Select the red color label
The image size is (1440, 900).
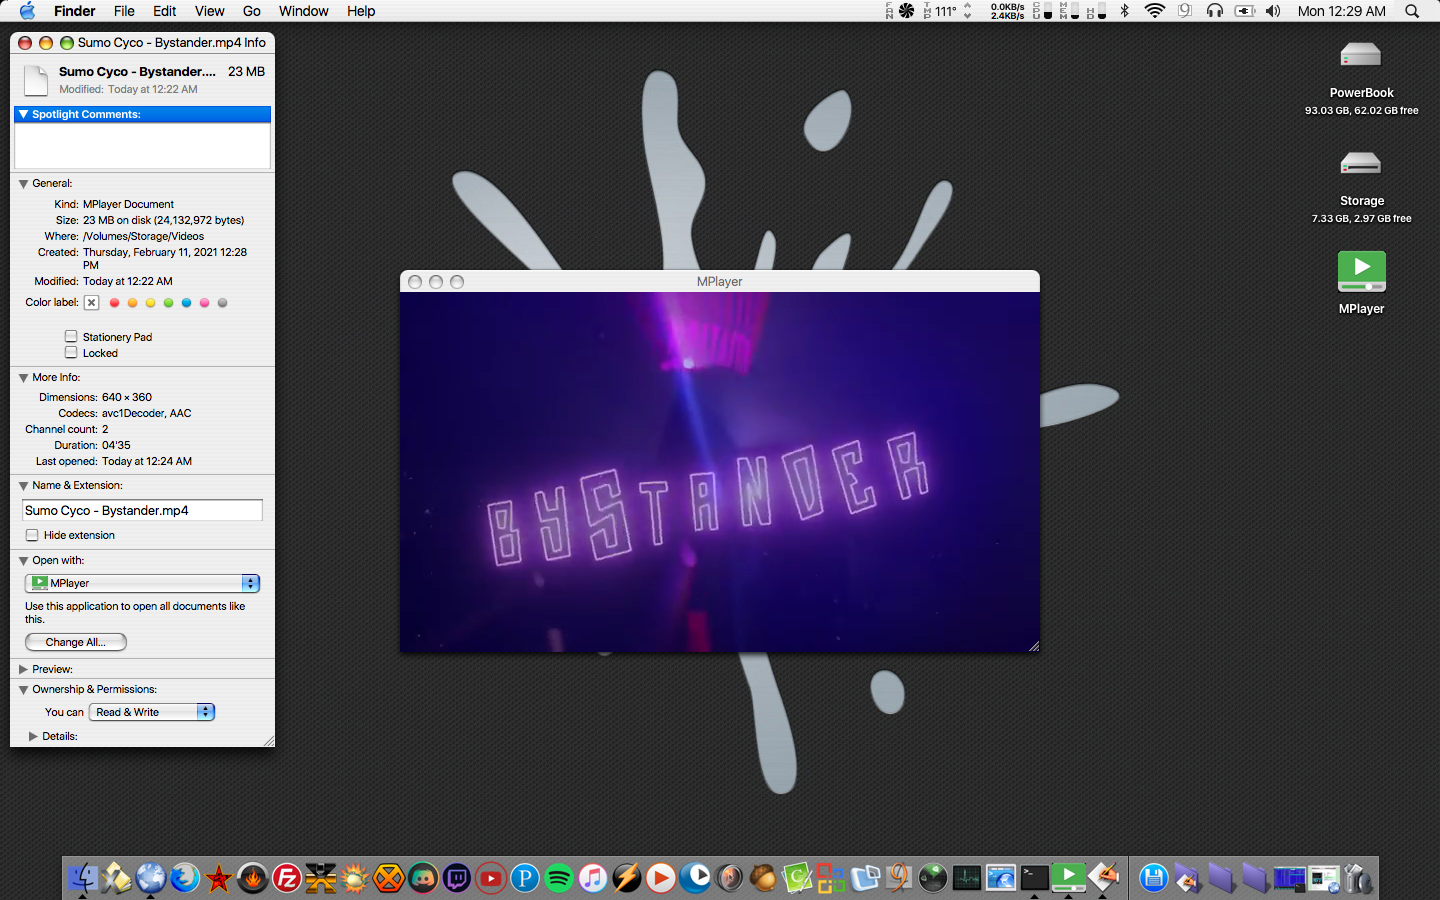click(114, 303)
